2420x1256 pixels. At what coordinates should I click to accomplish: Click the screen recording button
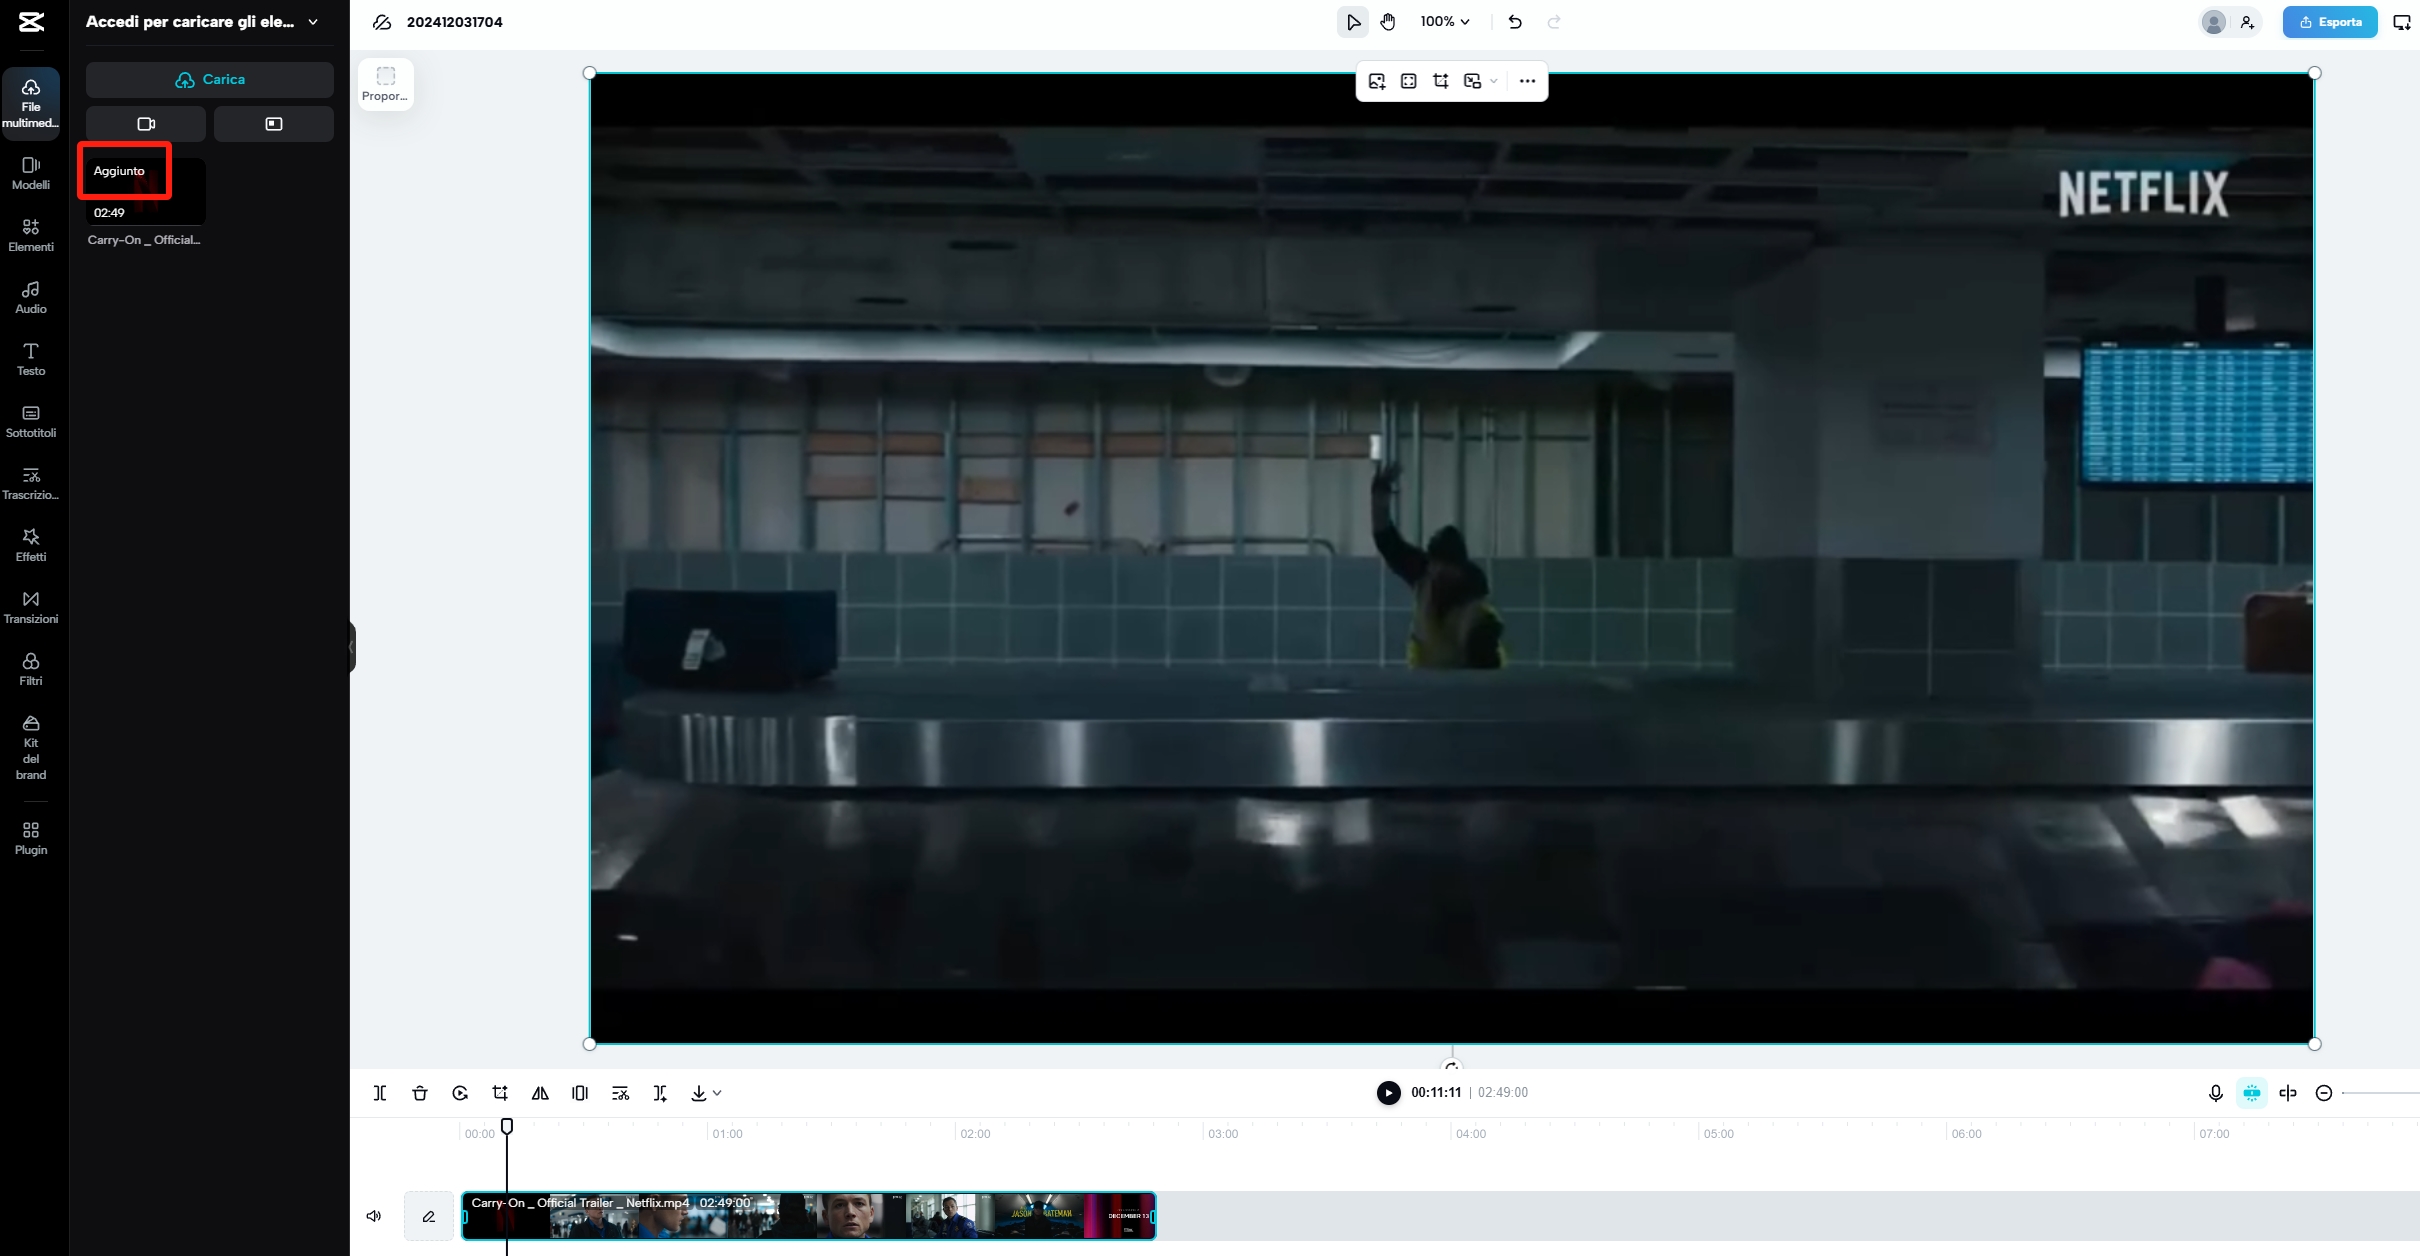(274, 124)
